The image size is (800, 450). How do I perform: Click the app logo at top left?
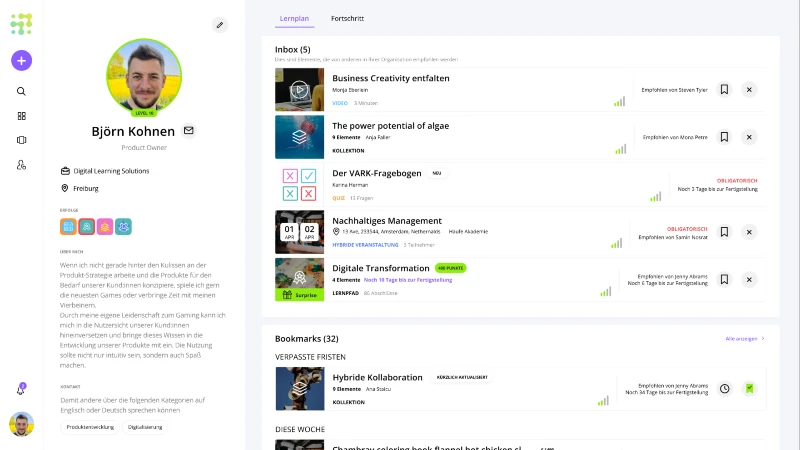(x=21, y=24)
